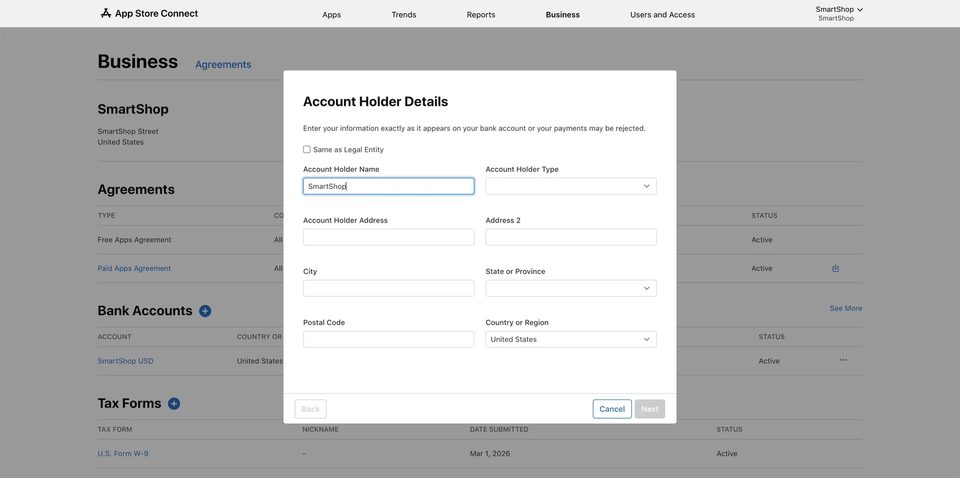This screenshot has width=960, height=478.
Task: Click the Active status of U.S. Form W-9
Action: tap(727, 454)
